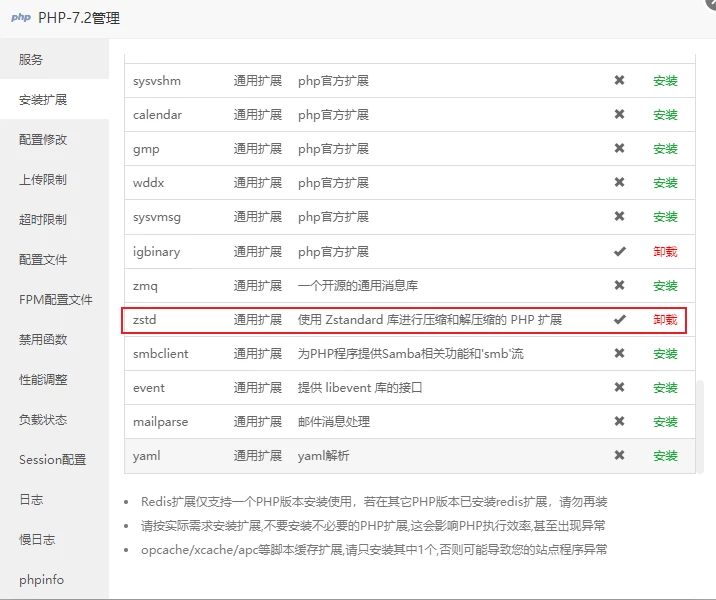Click the X status icon for sysvshm
The width and height of the screenshot is (716, 600).
[619, 81]
